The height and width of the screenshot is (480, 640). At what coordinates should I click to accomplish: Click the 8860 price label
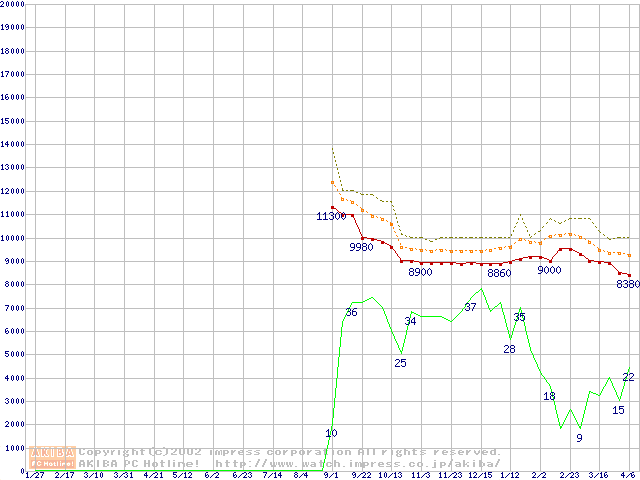(499, 273)
